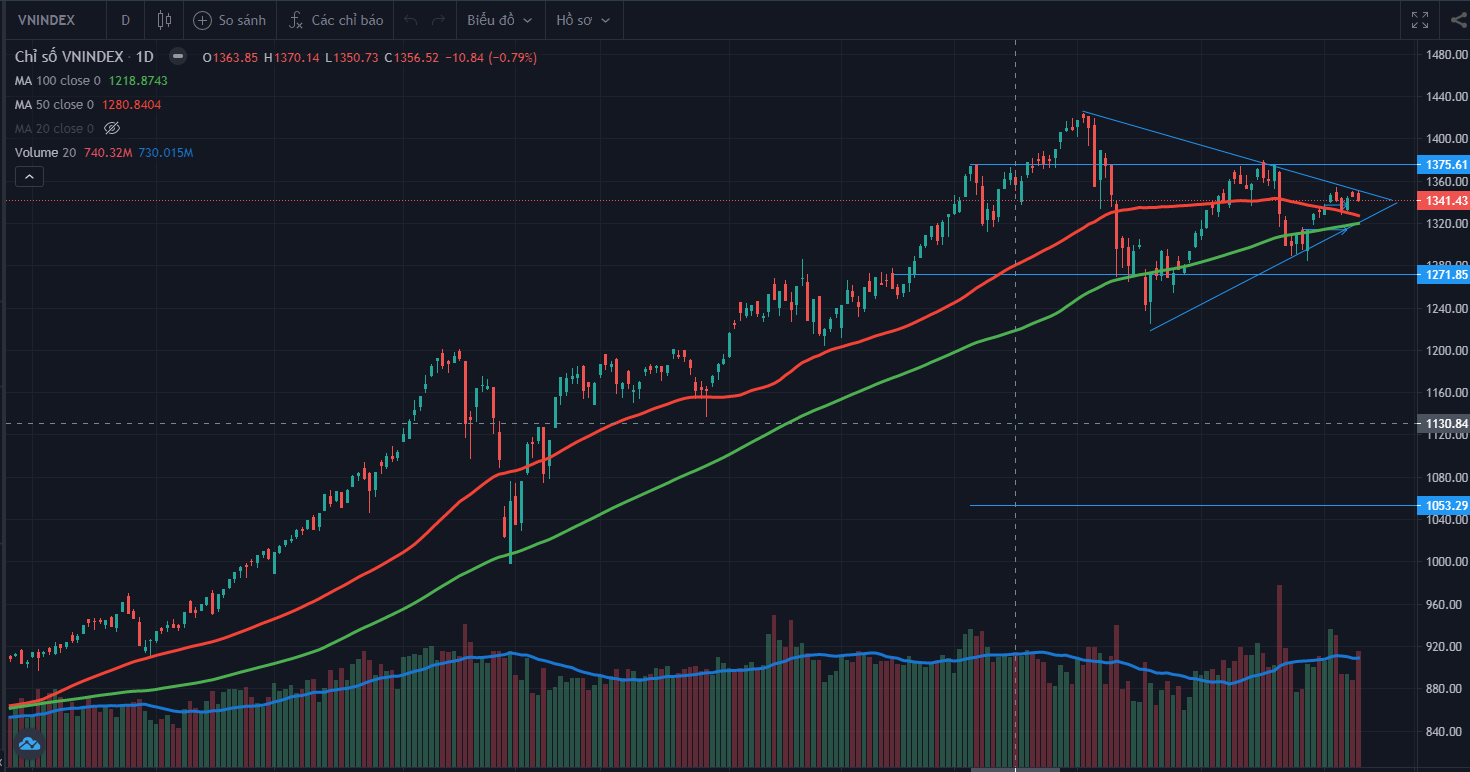Click the share icon at top right
Viewport: 1470px width, 772px height.
coord(1458,20)
